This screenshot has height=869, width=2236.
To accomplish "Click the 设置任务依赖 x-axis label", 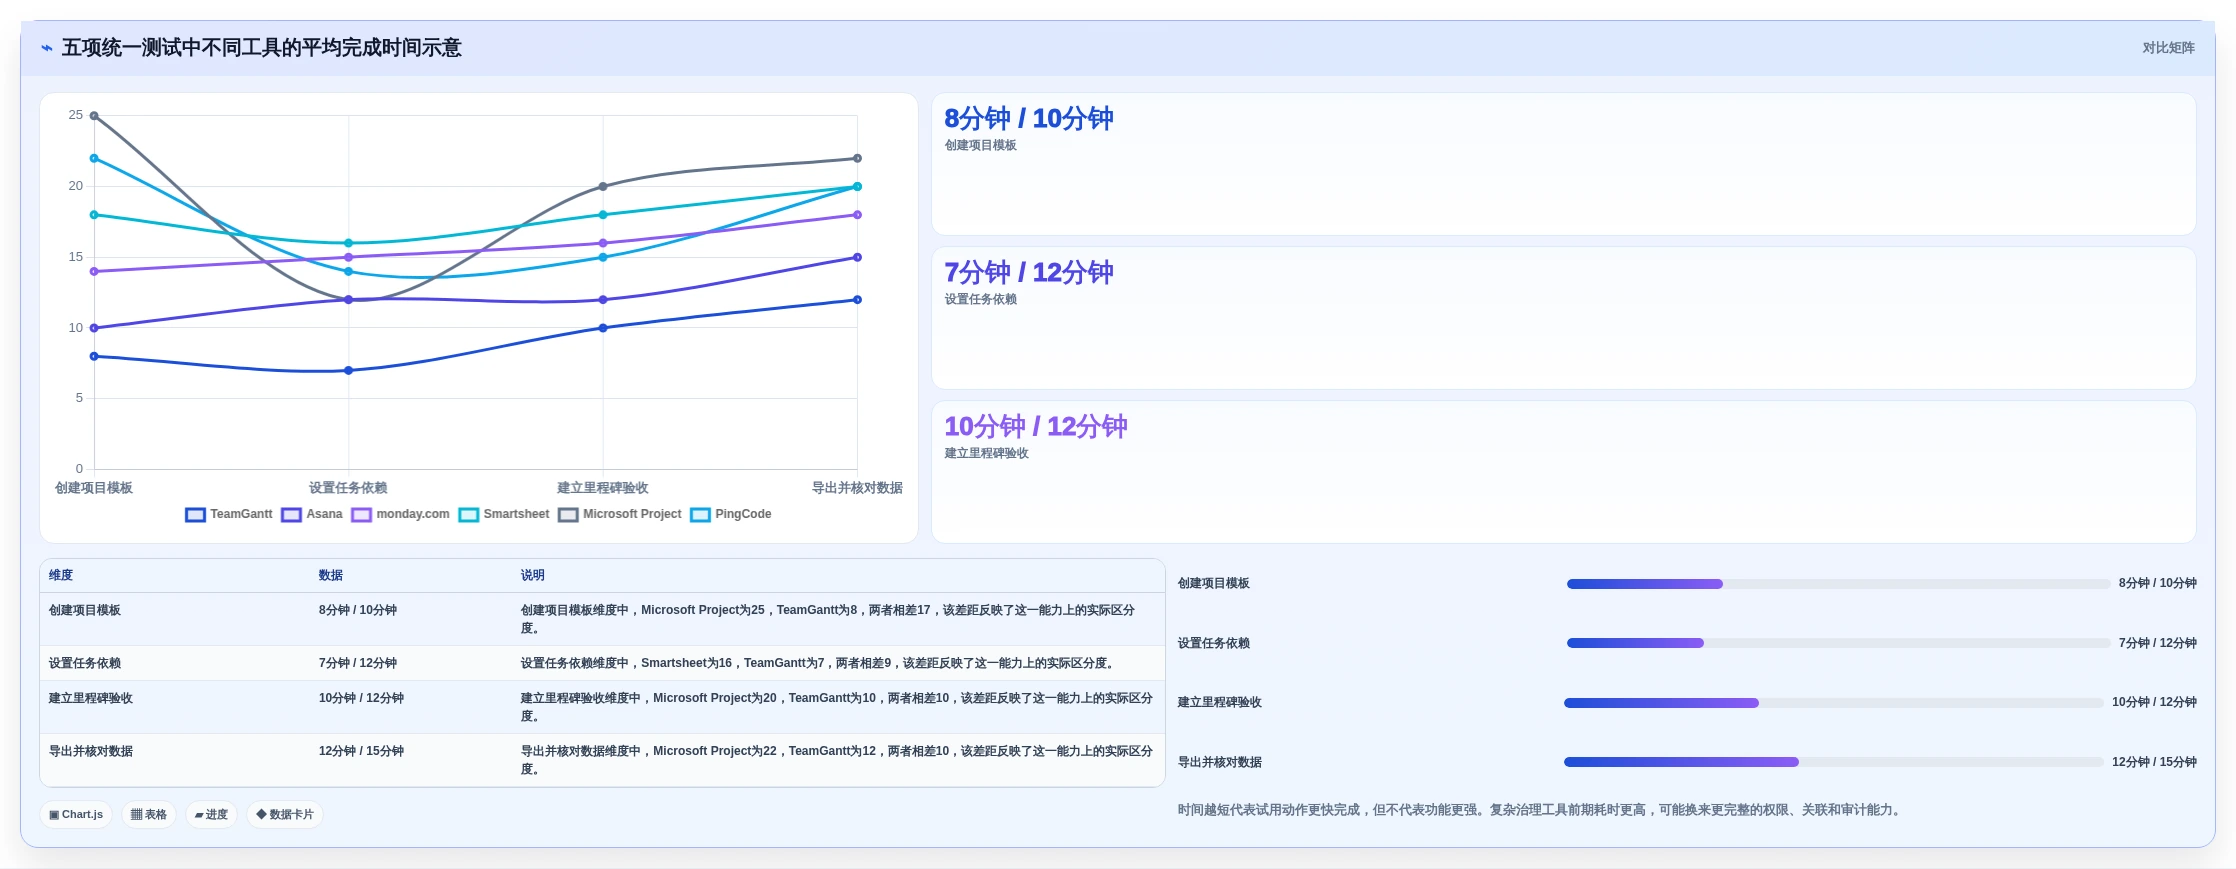I will 348,488.
